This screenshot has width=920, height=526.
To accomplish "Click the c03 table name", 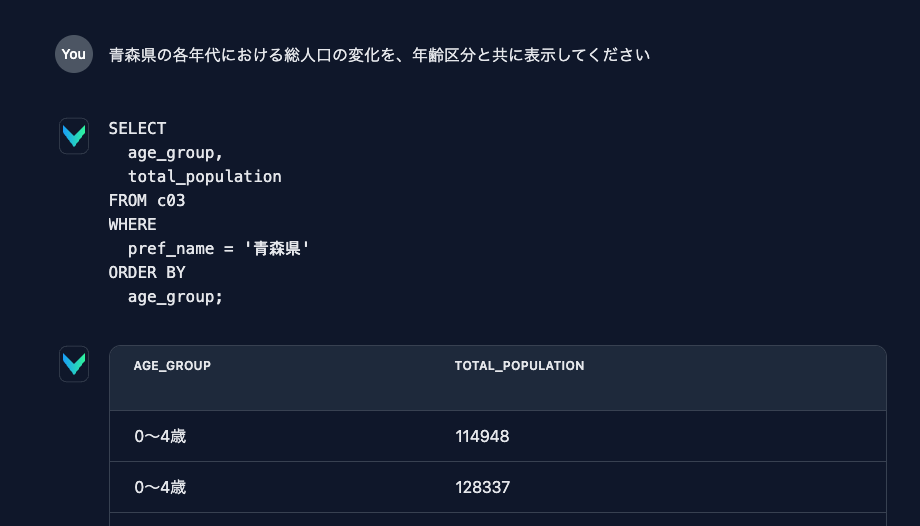I will (x=171, y=201).
